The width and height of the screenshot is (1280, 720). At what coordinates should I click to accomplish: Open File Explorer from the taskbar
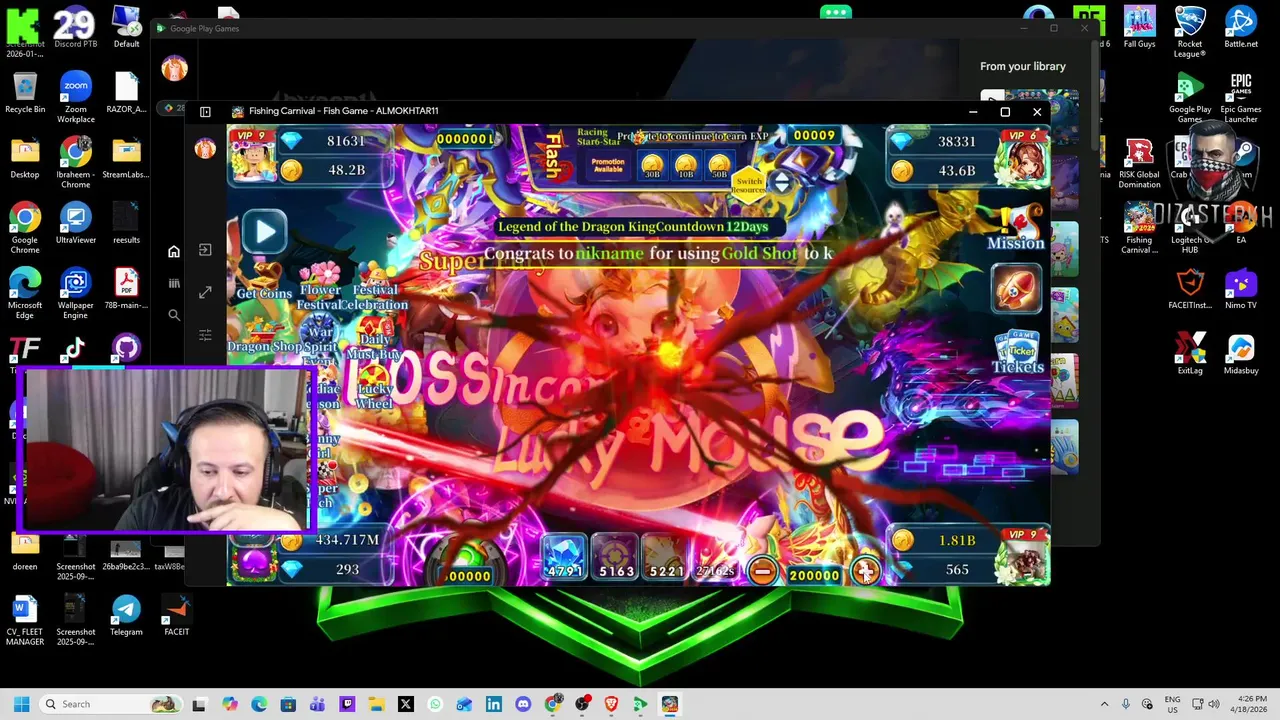pos(376,704)
